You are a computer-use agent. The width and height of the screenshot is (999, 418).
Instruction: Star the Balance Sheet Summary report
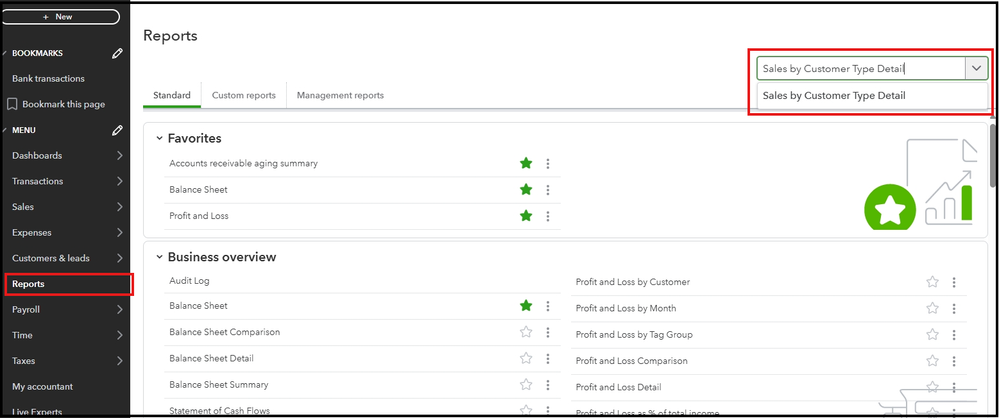[526, 384]
